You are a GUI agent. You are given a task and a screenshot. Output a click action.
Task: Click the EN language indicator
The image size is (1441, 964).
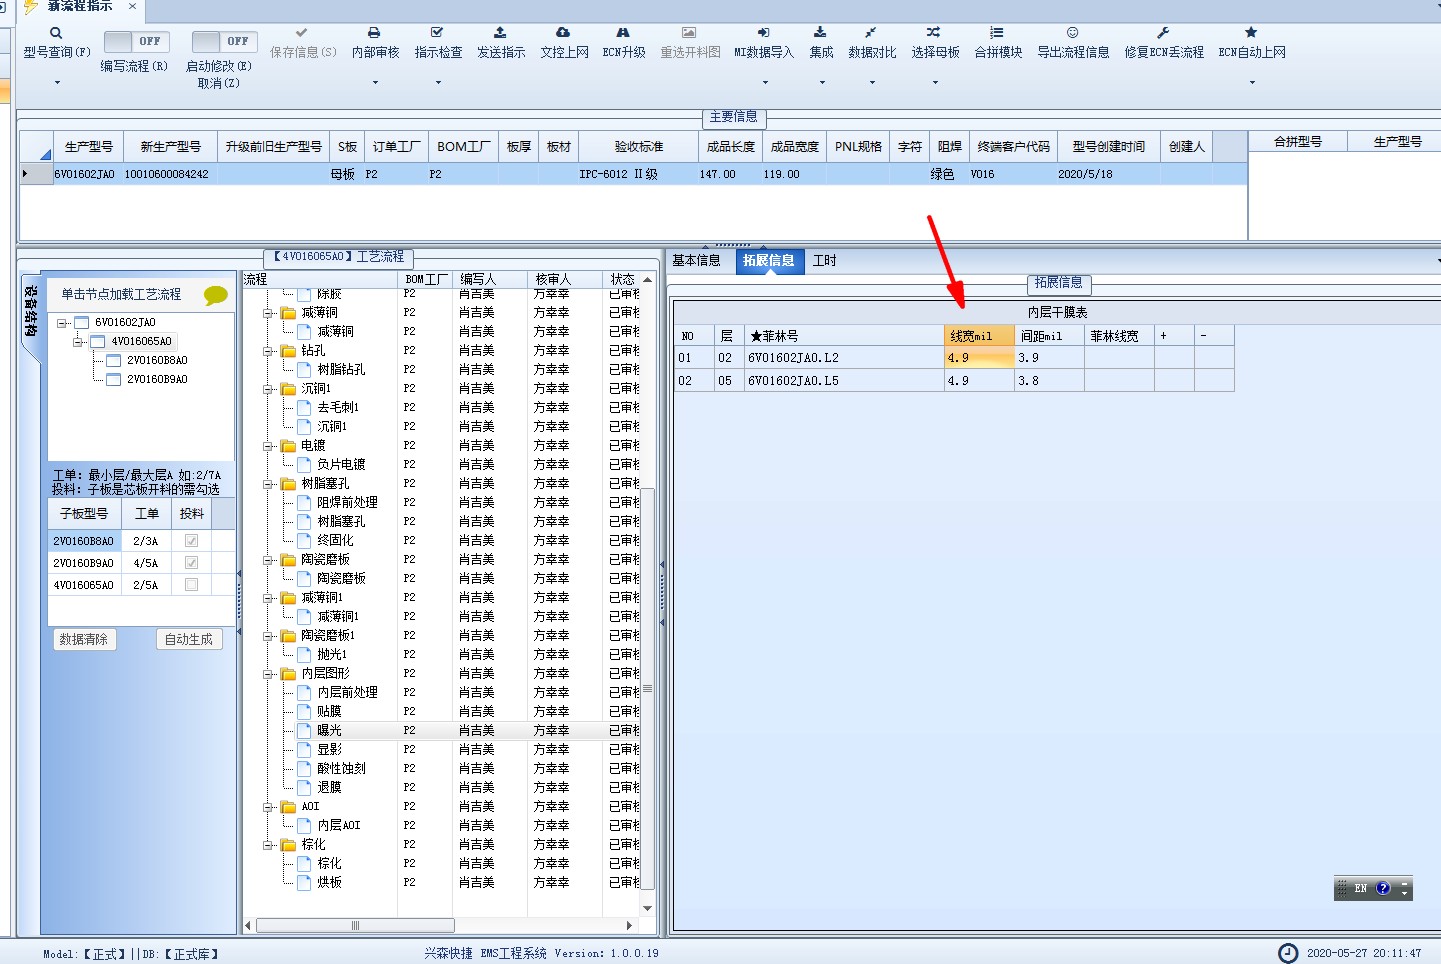[1361, 888]
